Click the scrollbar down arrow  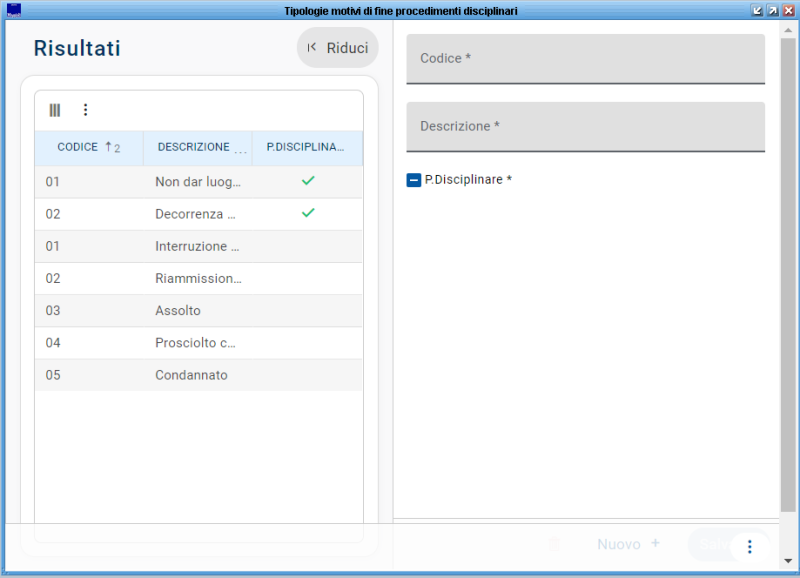tap(788, 561)
